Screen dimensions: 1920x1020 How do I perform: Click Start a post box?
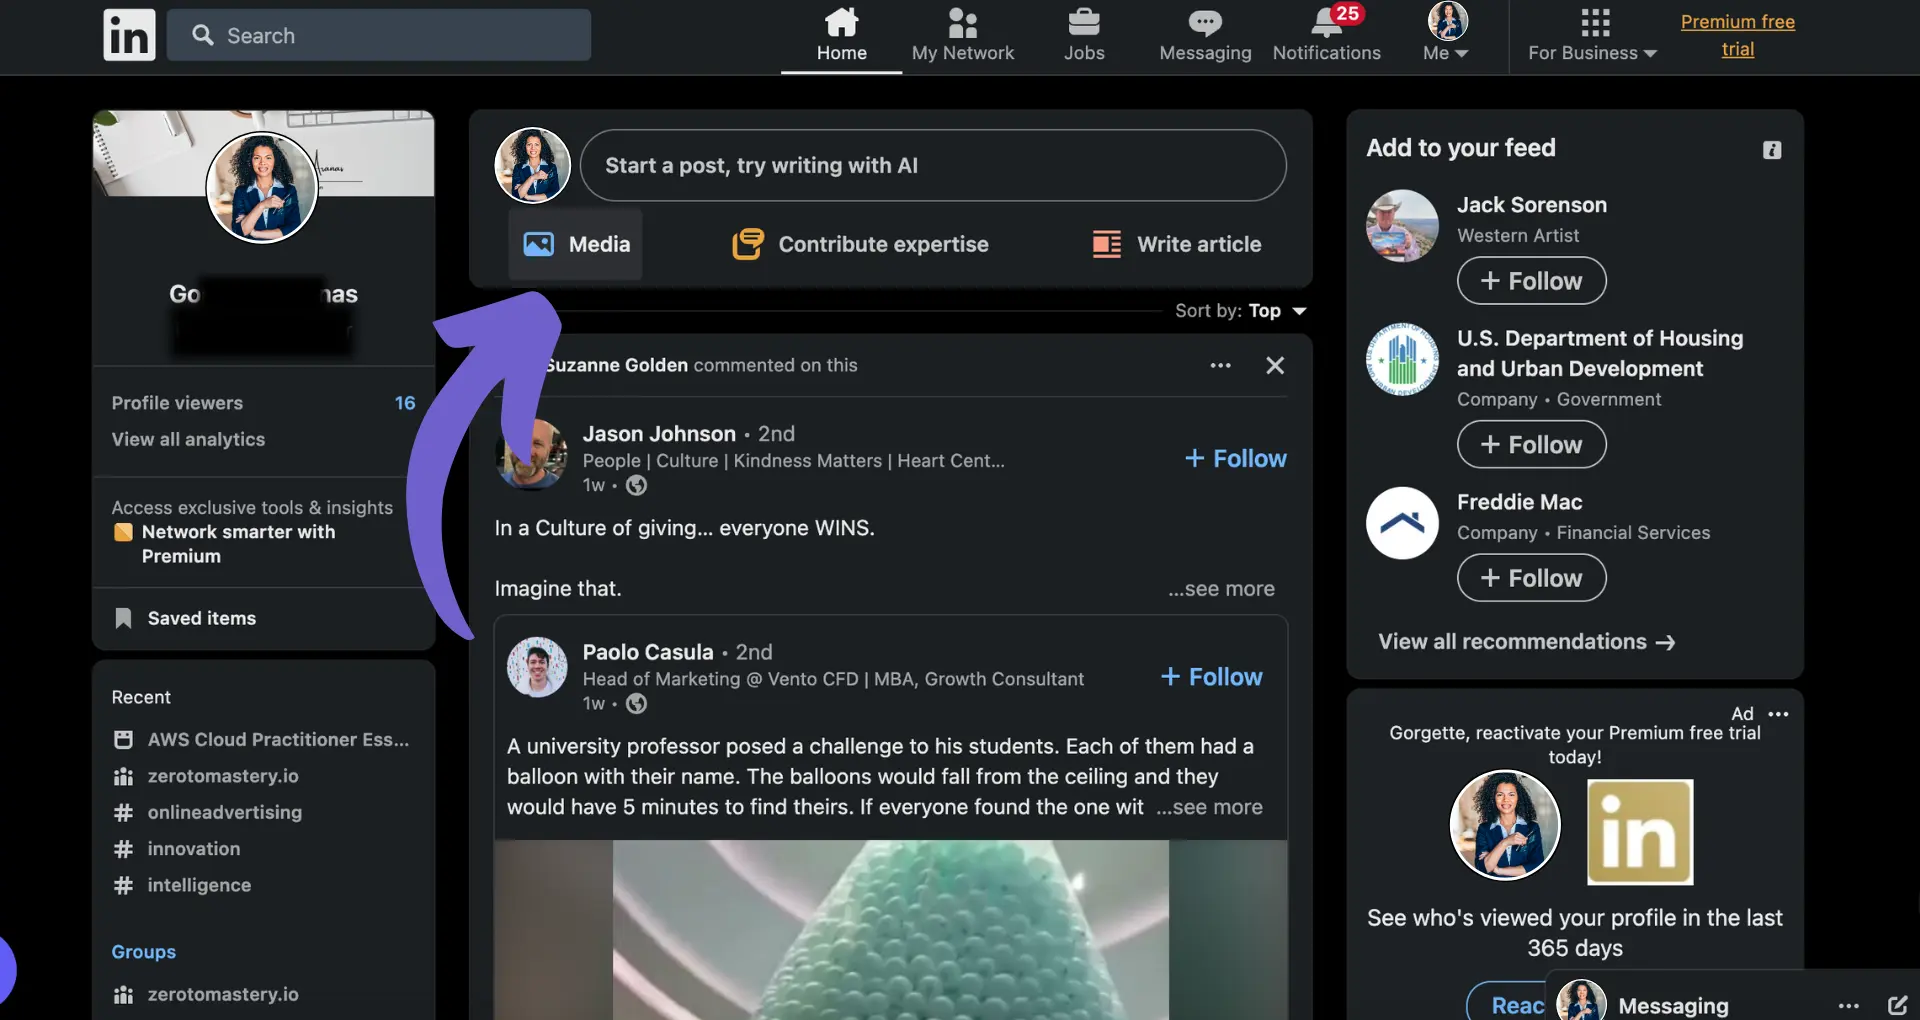coord(933,165)
